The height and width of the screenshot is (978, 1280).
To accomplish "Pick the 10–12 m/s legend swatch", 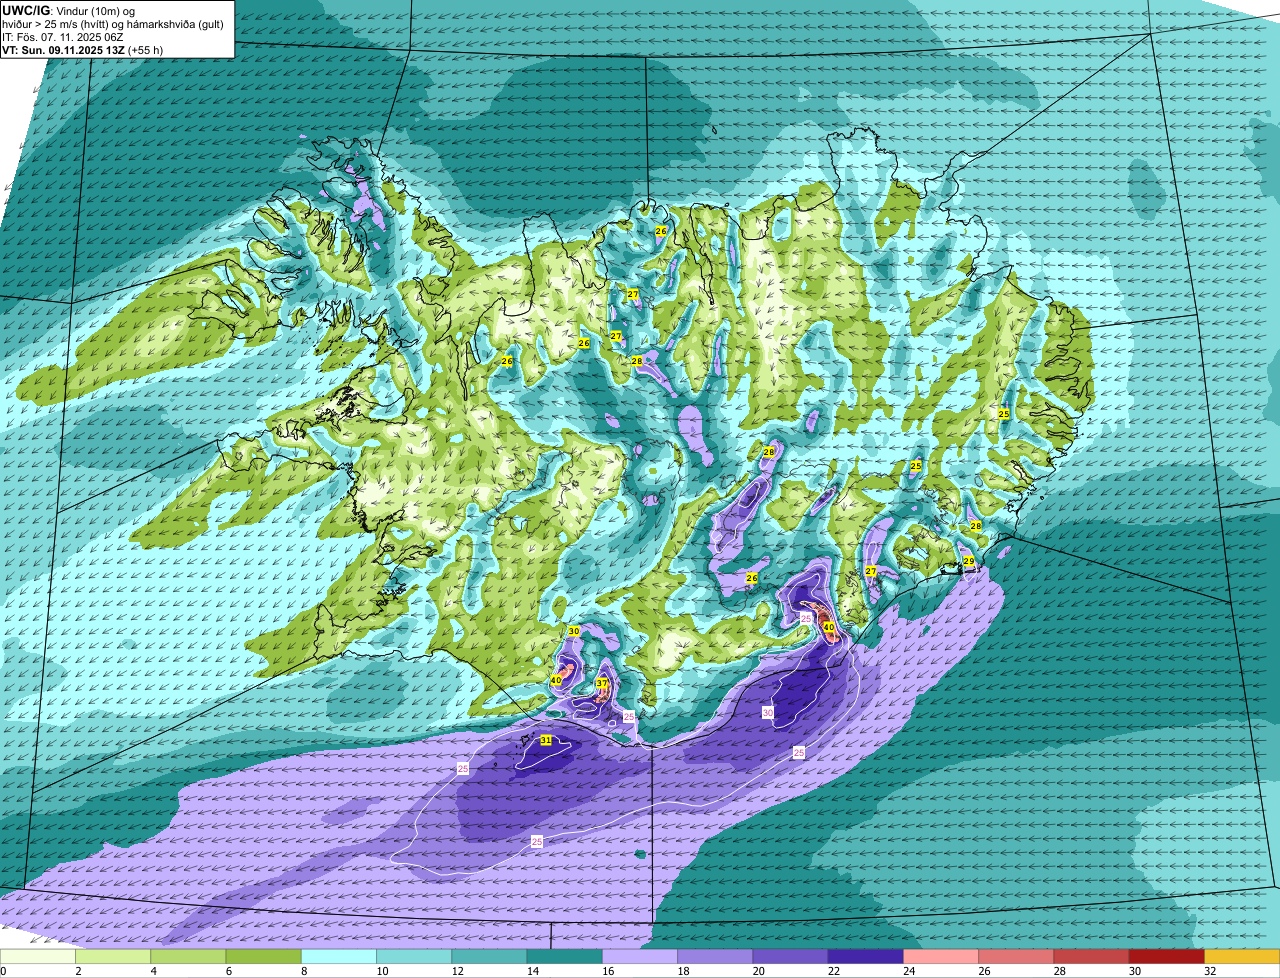I will (414, 957).
